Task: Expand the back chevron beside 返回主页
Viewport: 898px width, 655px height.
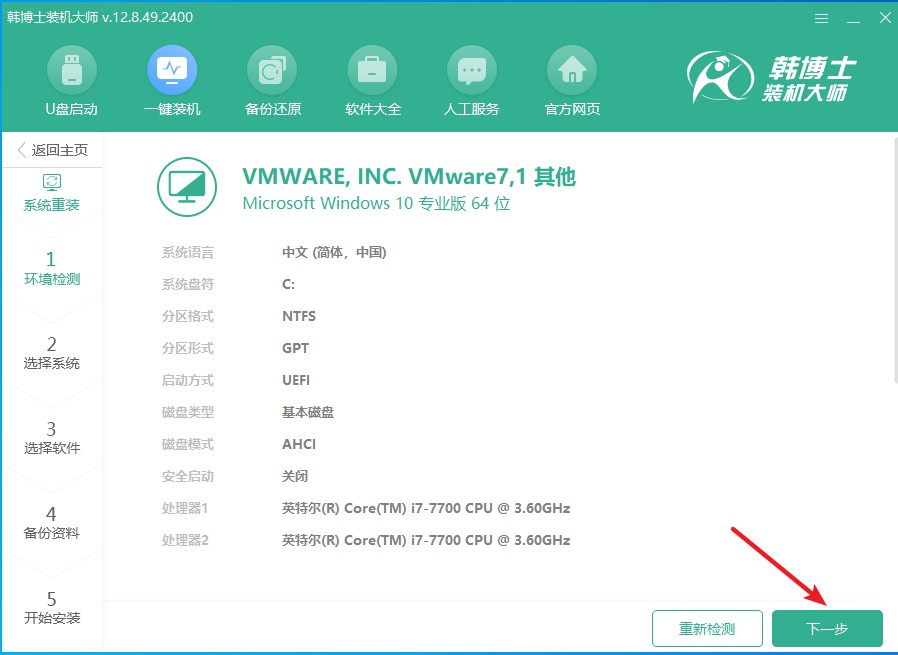Action: pyautogui.click(x=20, y=149)
